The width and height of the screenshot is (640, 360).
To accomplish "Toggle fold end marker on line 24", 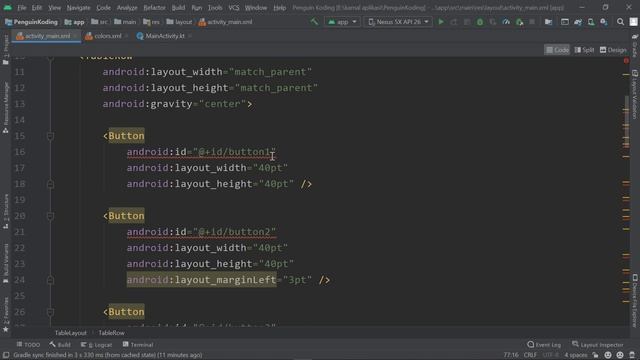I will click(x=50, y=280).
